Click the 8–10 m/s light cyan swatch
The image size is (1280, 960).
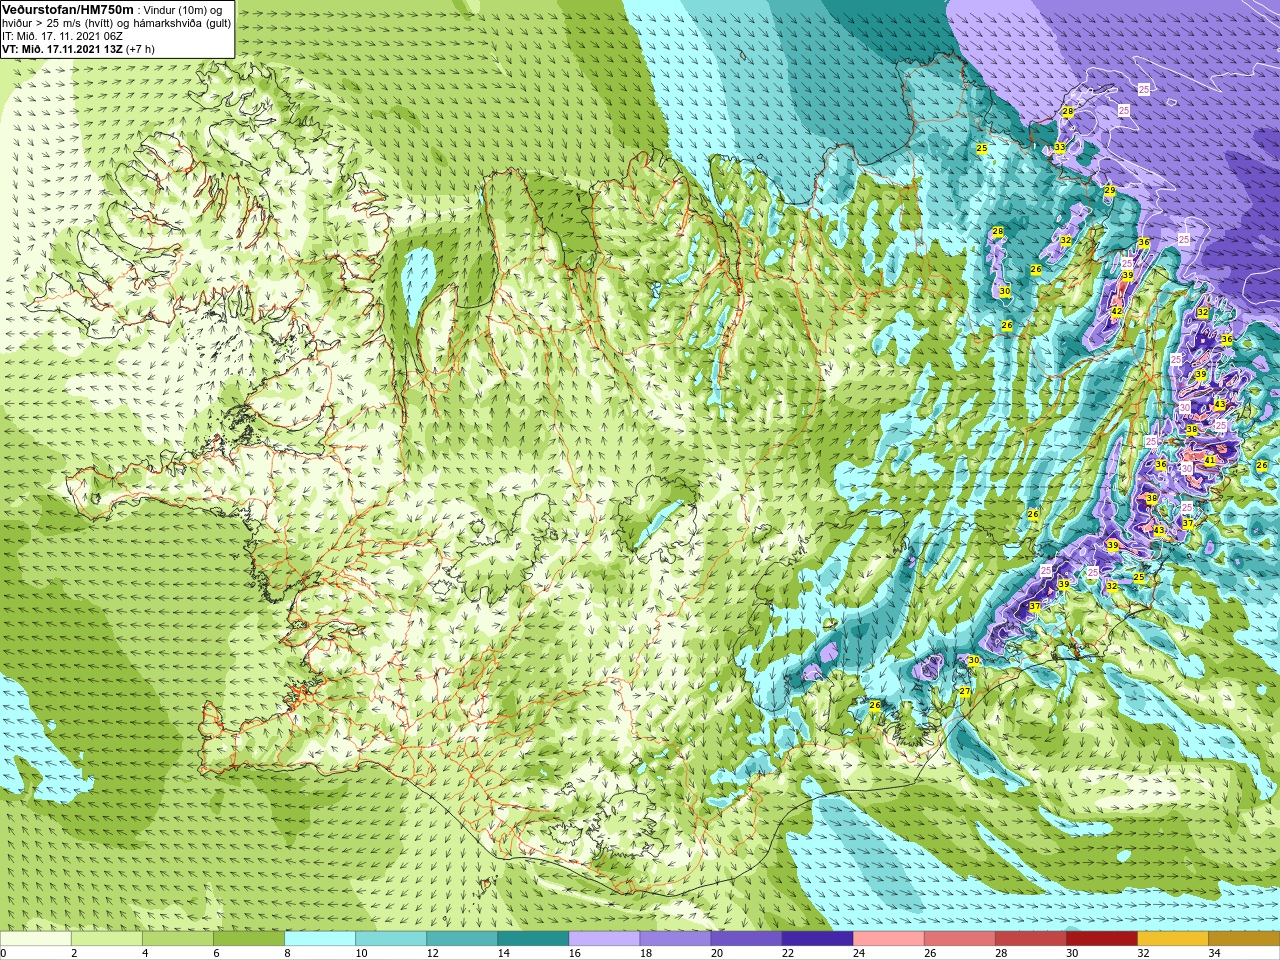320,939
